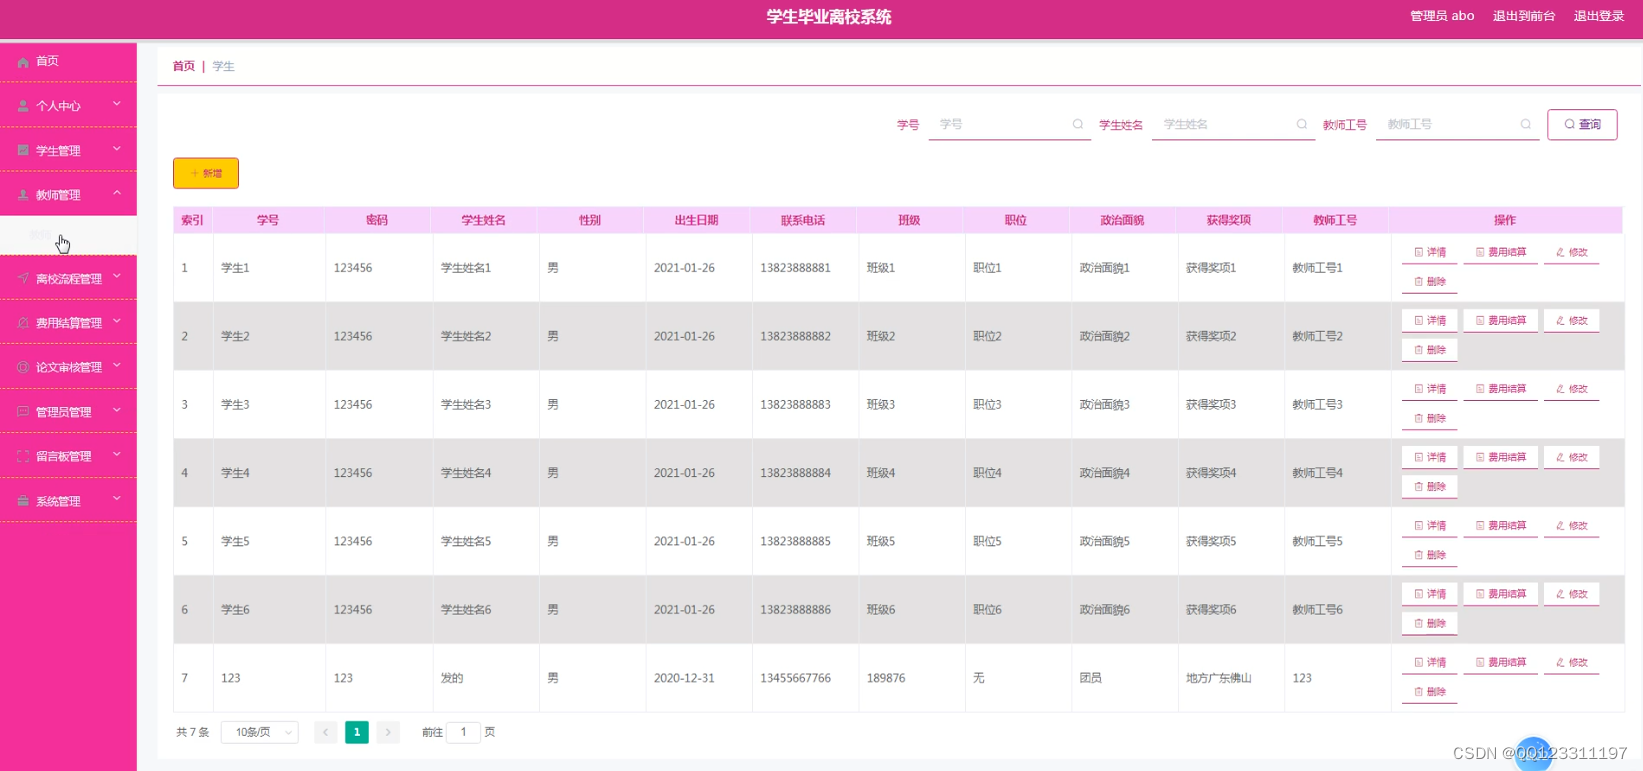Select page 1 in pagination

[x=357, y=732]
